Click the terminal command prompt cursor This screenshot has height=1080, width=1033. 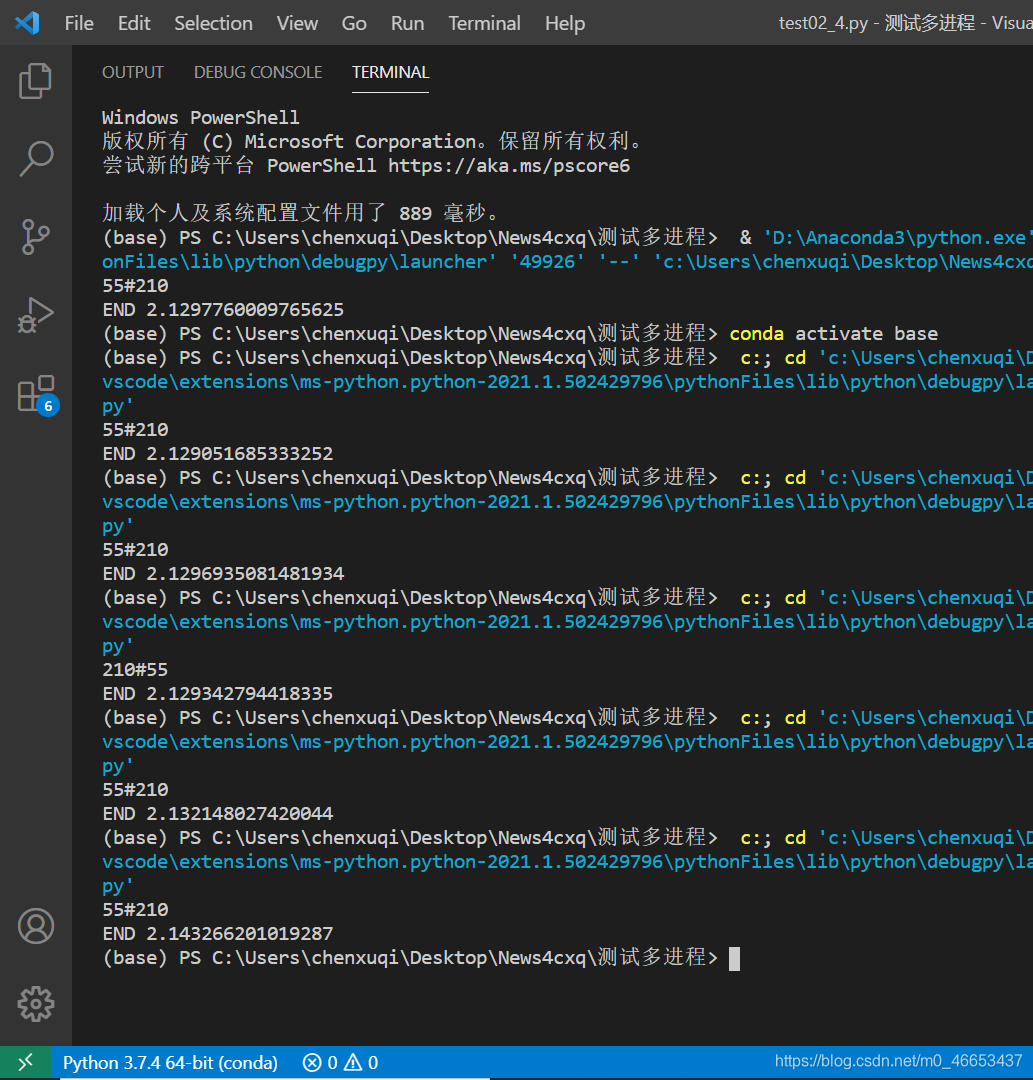point(735,957)
